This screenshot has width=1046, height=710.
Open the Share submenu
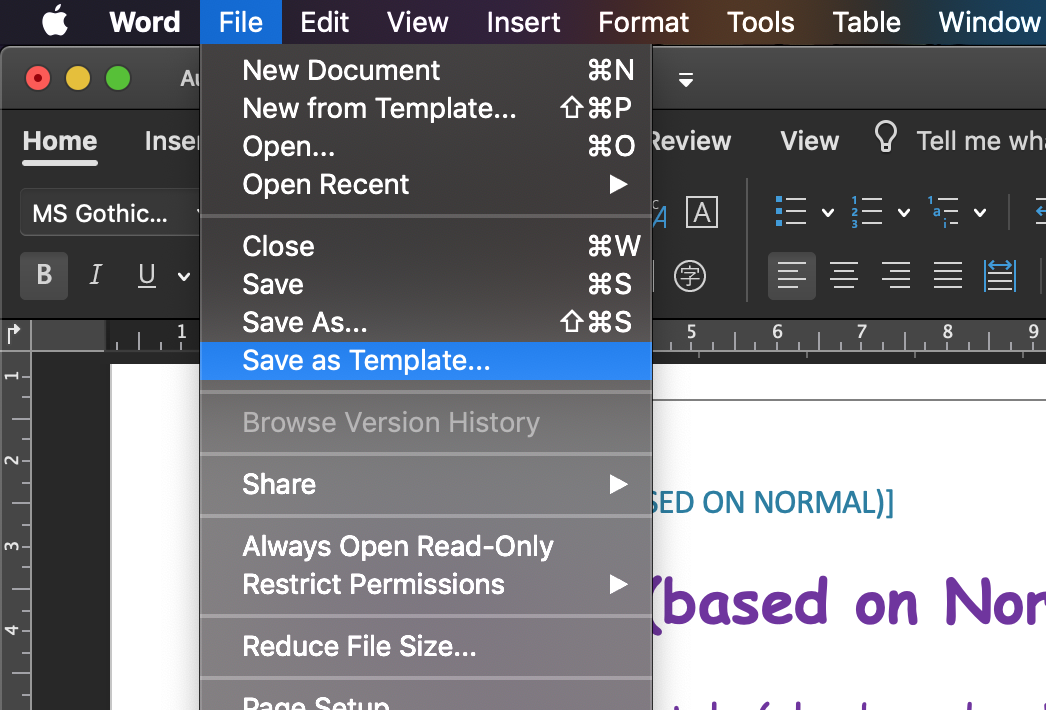coord(426,484)
